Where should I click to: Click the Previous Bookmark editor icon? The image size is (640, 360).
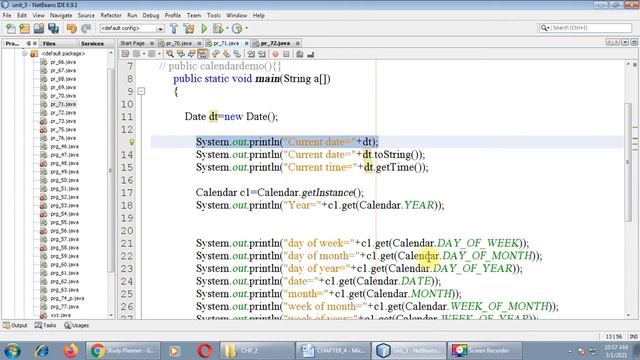(x=216, y=54)
